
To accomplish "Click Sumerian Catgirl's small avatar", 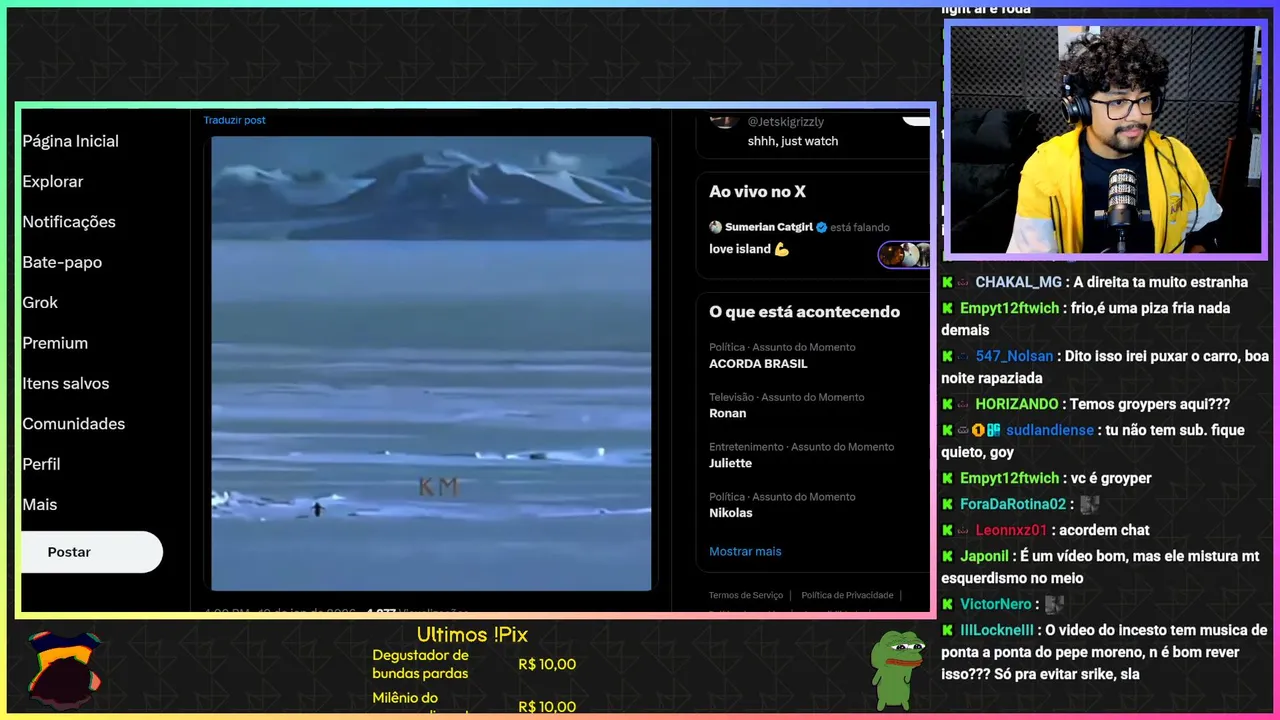I will tap(715, 227).
